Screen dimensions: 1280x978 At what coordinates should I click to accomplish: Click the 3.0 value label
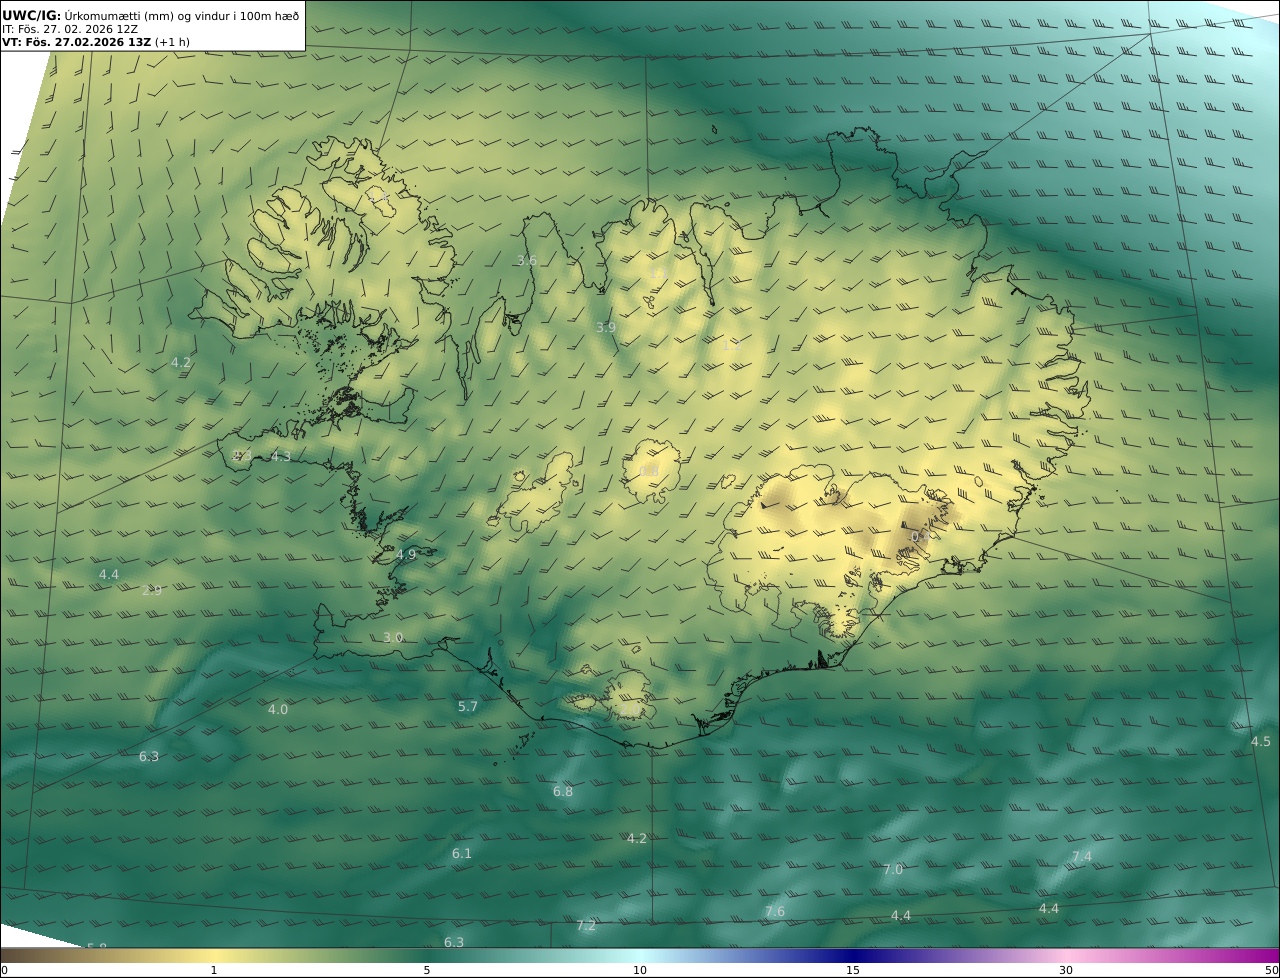pos(393,637)
